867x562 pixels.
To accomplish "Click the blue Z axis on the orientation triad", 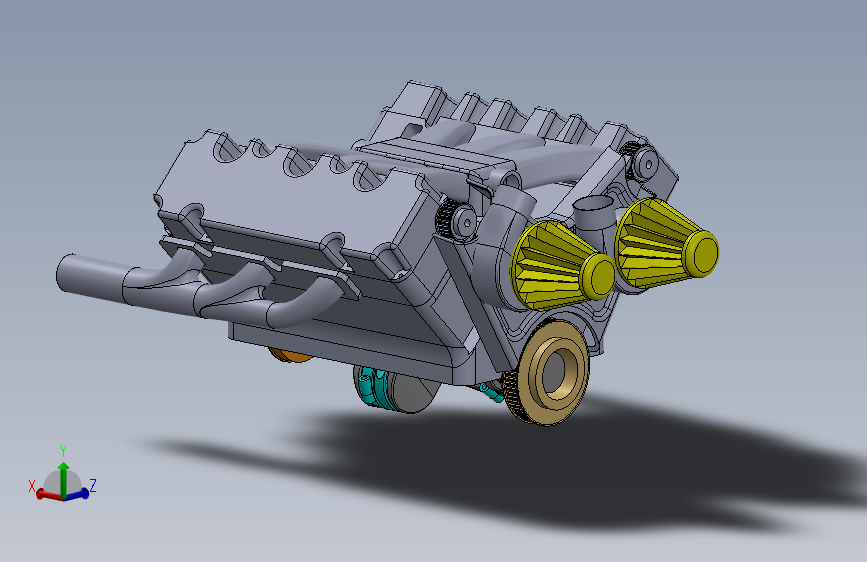I will [x=78, y=493].
